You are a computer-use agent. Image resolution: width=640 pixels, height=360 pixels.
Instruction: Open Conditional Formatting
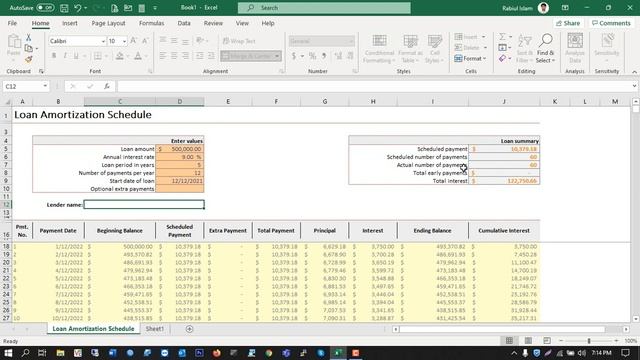tap(380, 49)
